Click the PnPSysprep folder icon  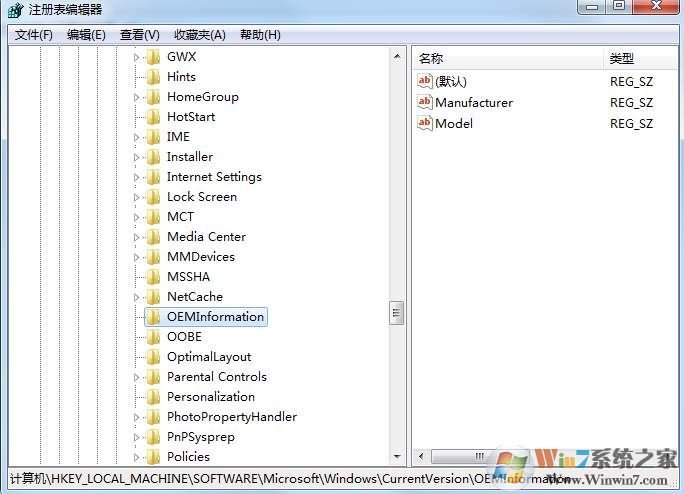(154, 437)
